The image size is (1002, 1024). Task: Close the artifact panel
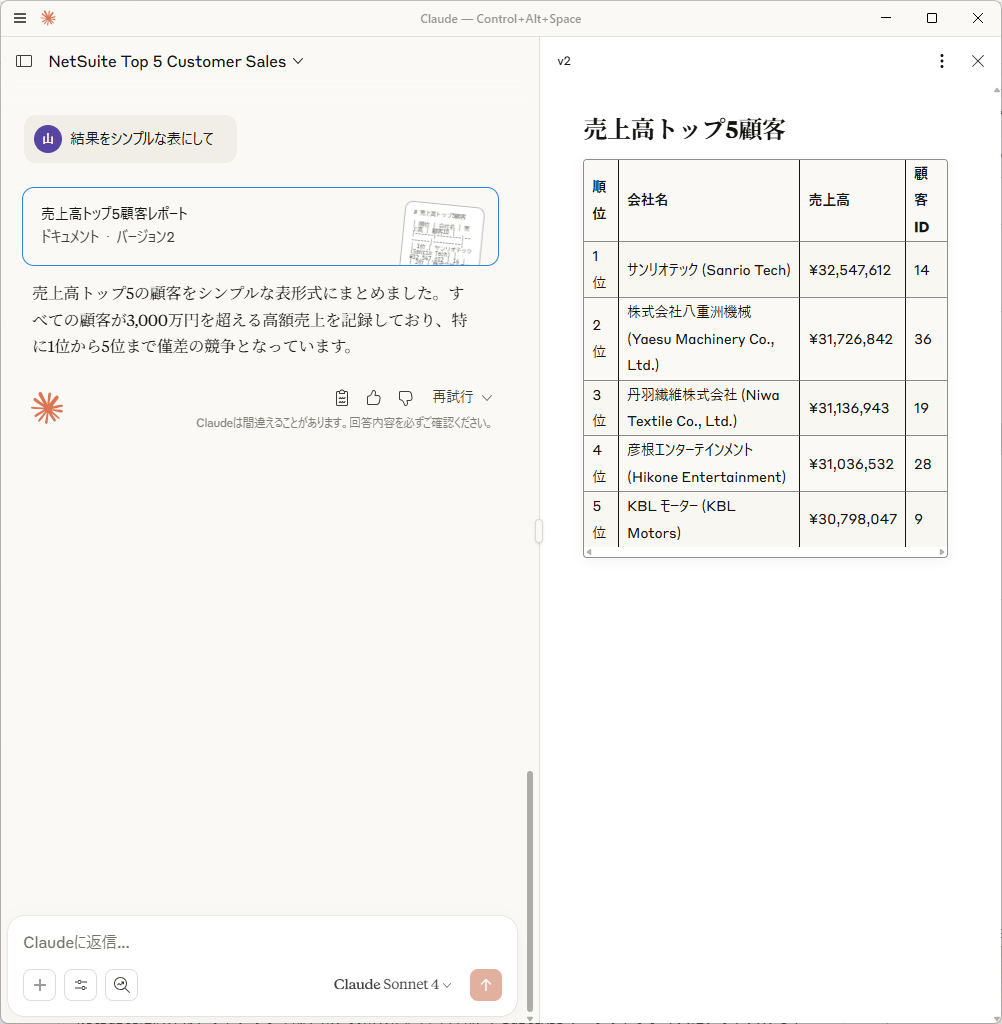tap(978, 61)
